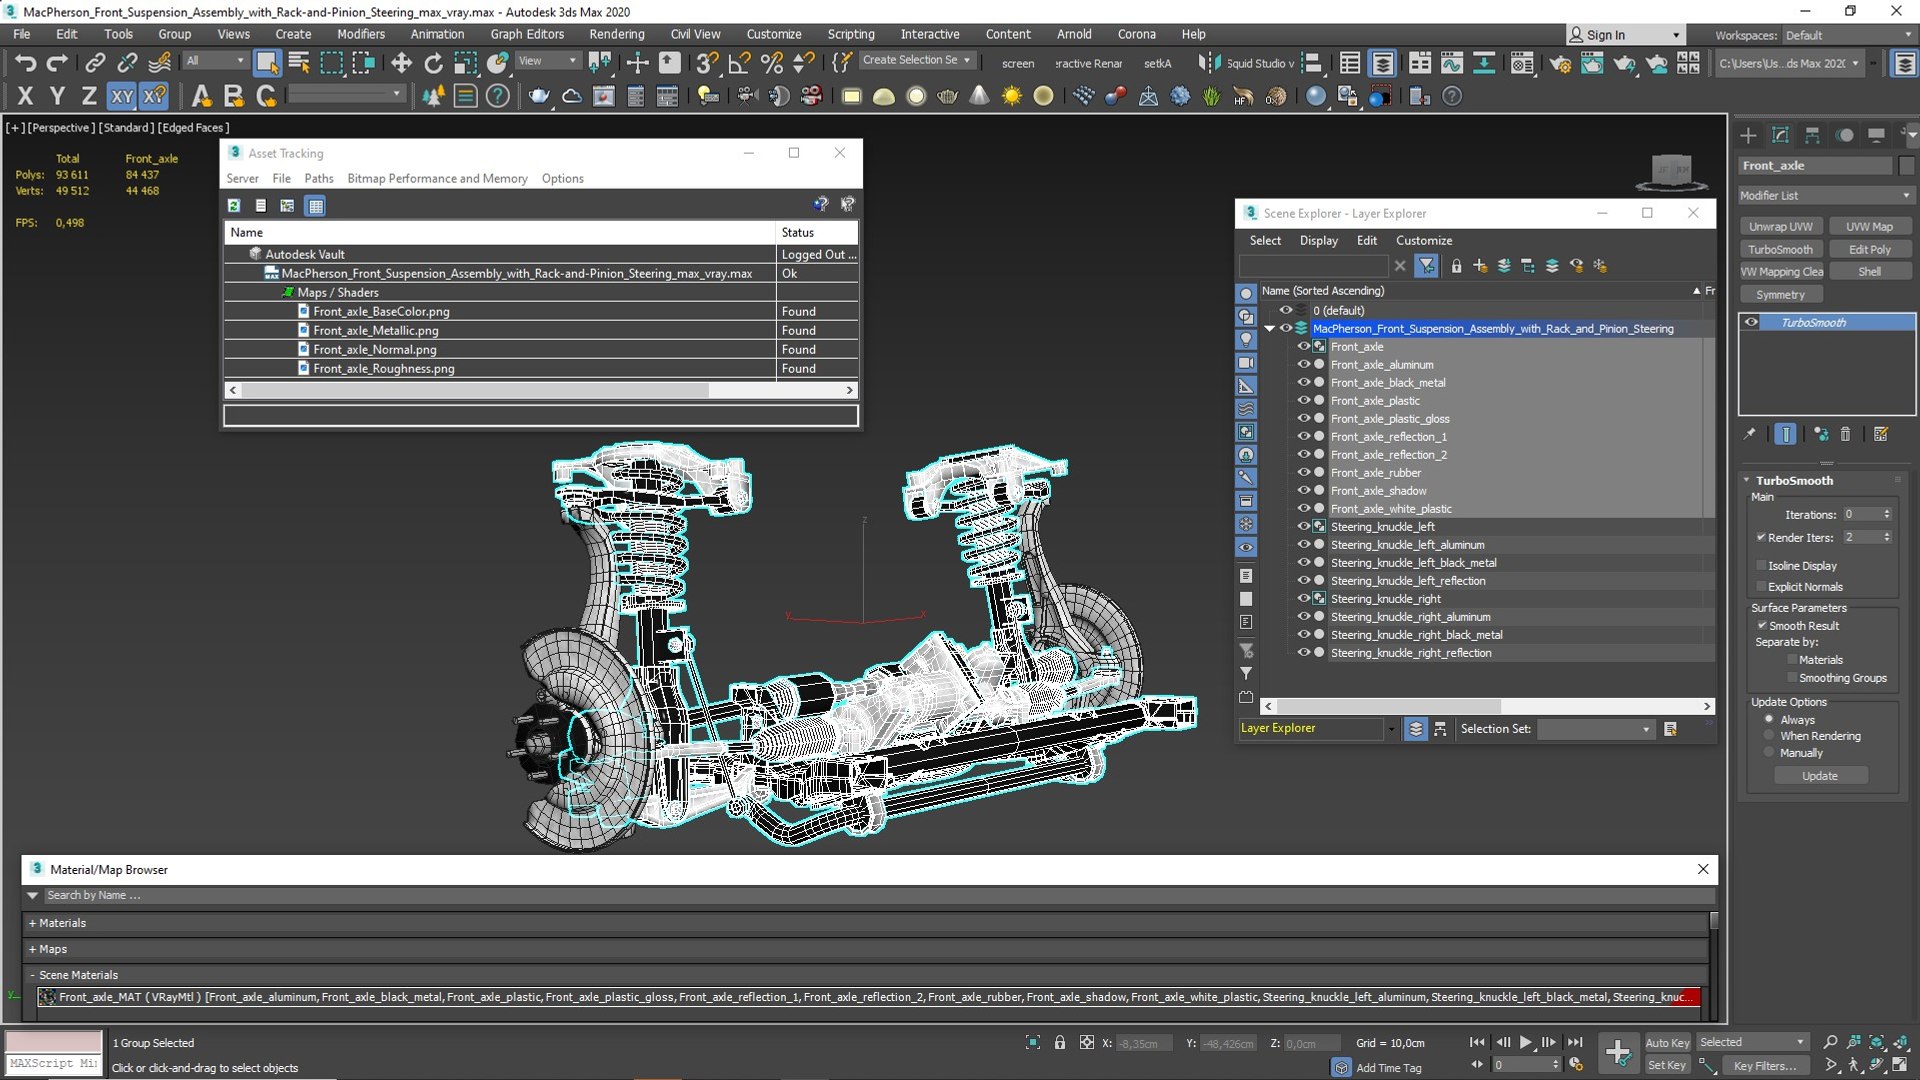1920x1080 pixels.
Task: Click the Zoom Extents icon in viewport controls
Action: coord(1877,1042)
